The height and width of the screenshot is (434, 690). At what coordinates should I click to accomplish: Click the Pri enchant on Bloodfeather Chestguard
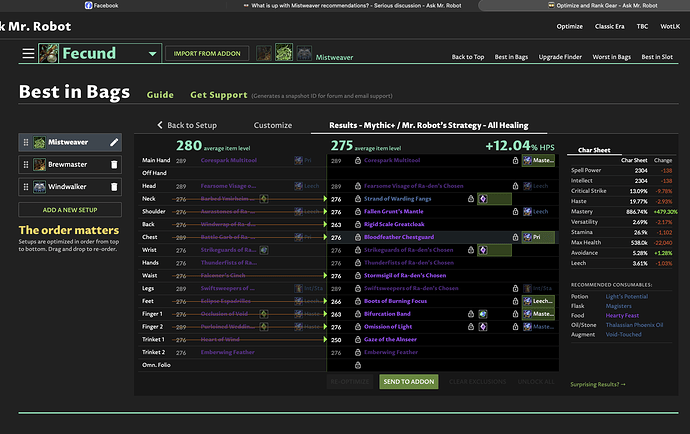[x=538, y=237]
